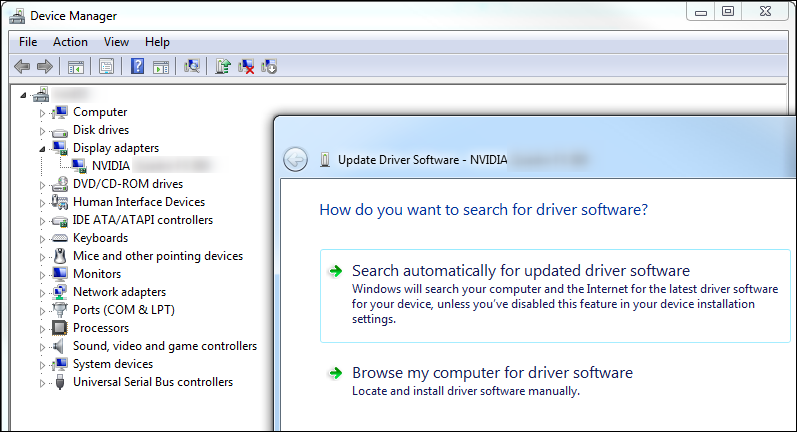Viewport: 797px width, 432px height.
Task: Select the 'Network adapters' label
Action: [119, 292]
